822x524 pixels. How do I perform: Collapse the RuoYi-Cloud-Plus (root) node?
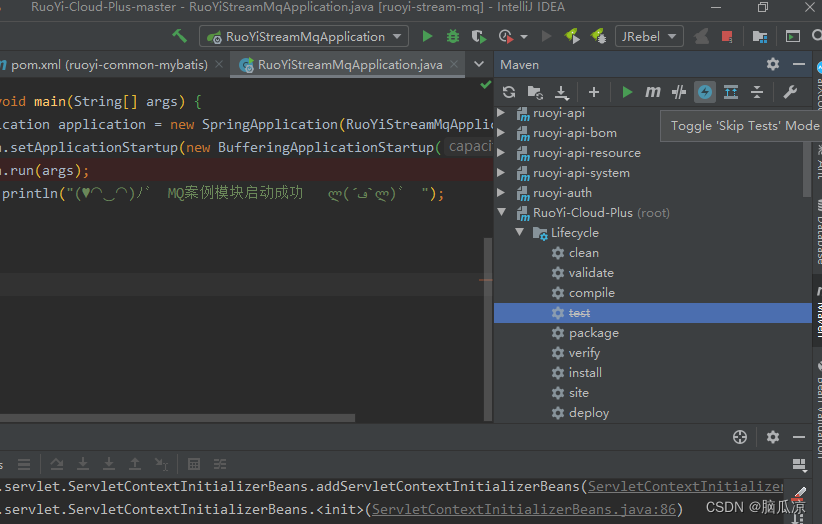pyautogui.click(x=502, y=212)
